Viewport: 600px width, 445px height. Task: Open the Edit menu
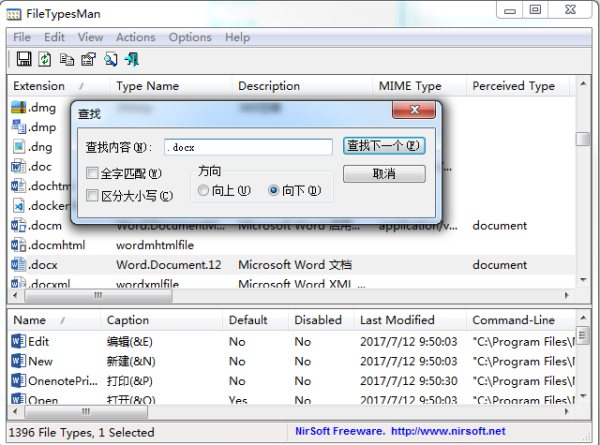[x=54, y=37]
